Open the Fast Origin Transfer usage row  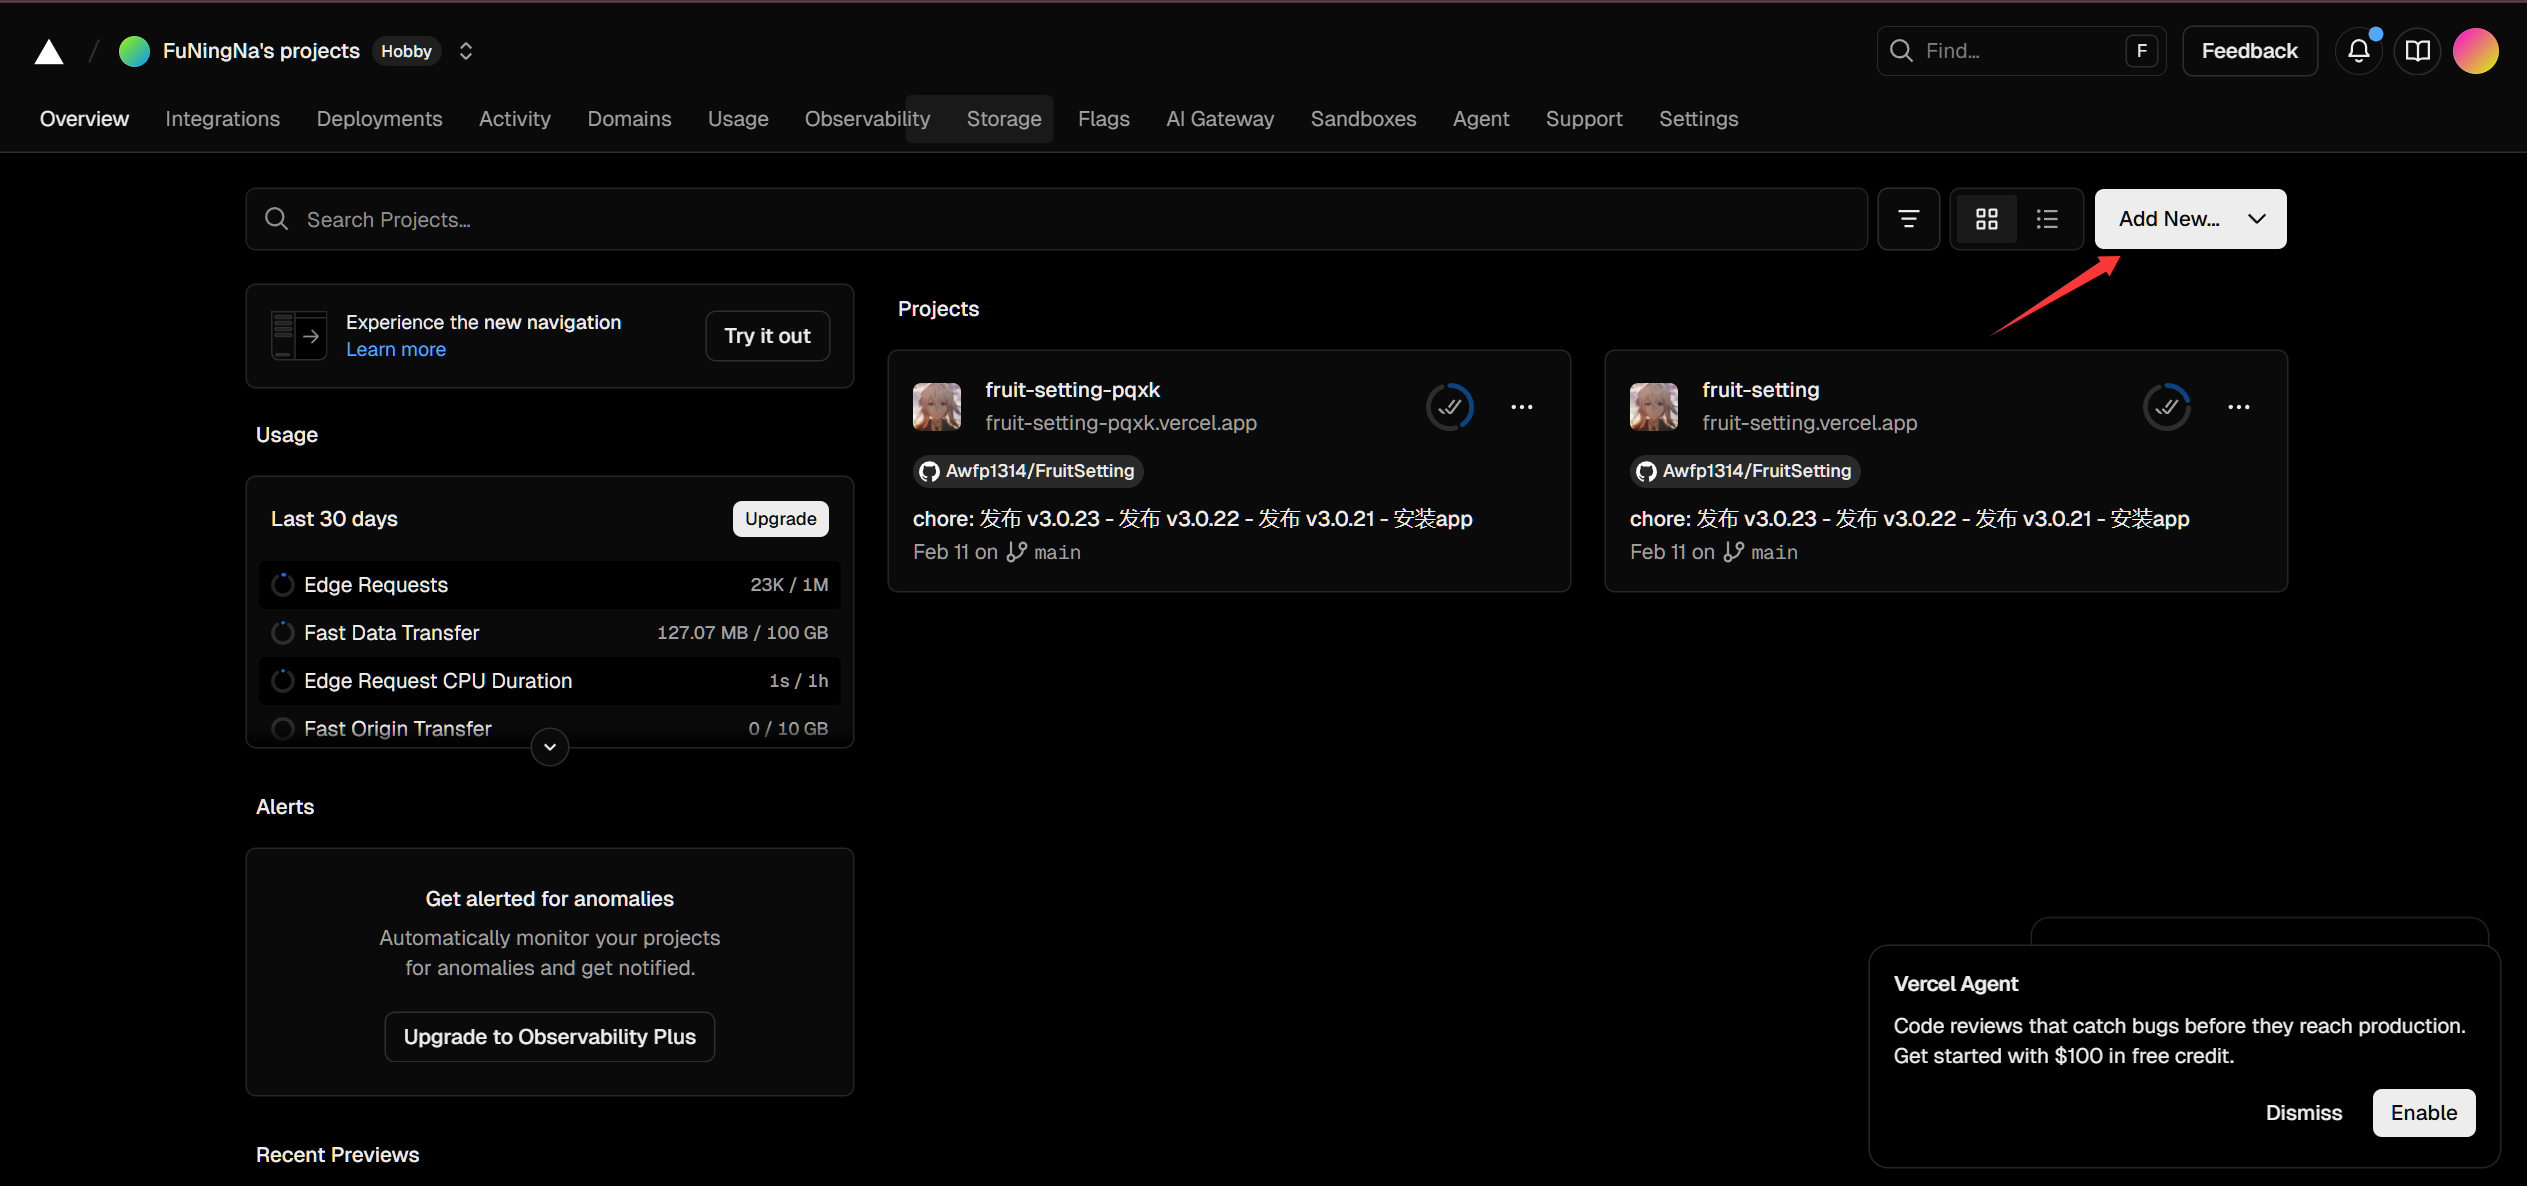[x=549, y=728]
